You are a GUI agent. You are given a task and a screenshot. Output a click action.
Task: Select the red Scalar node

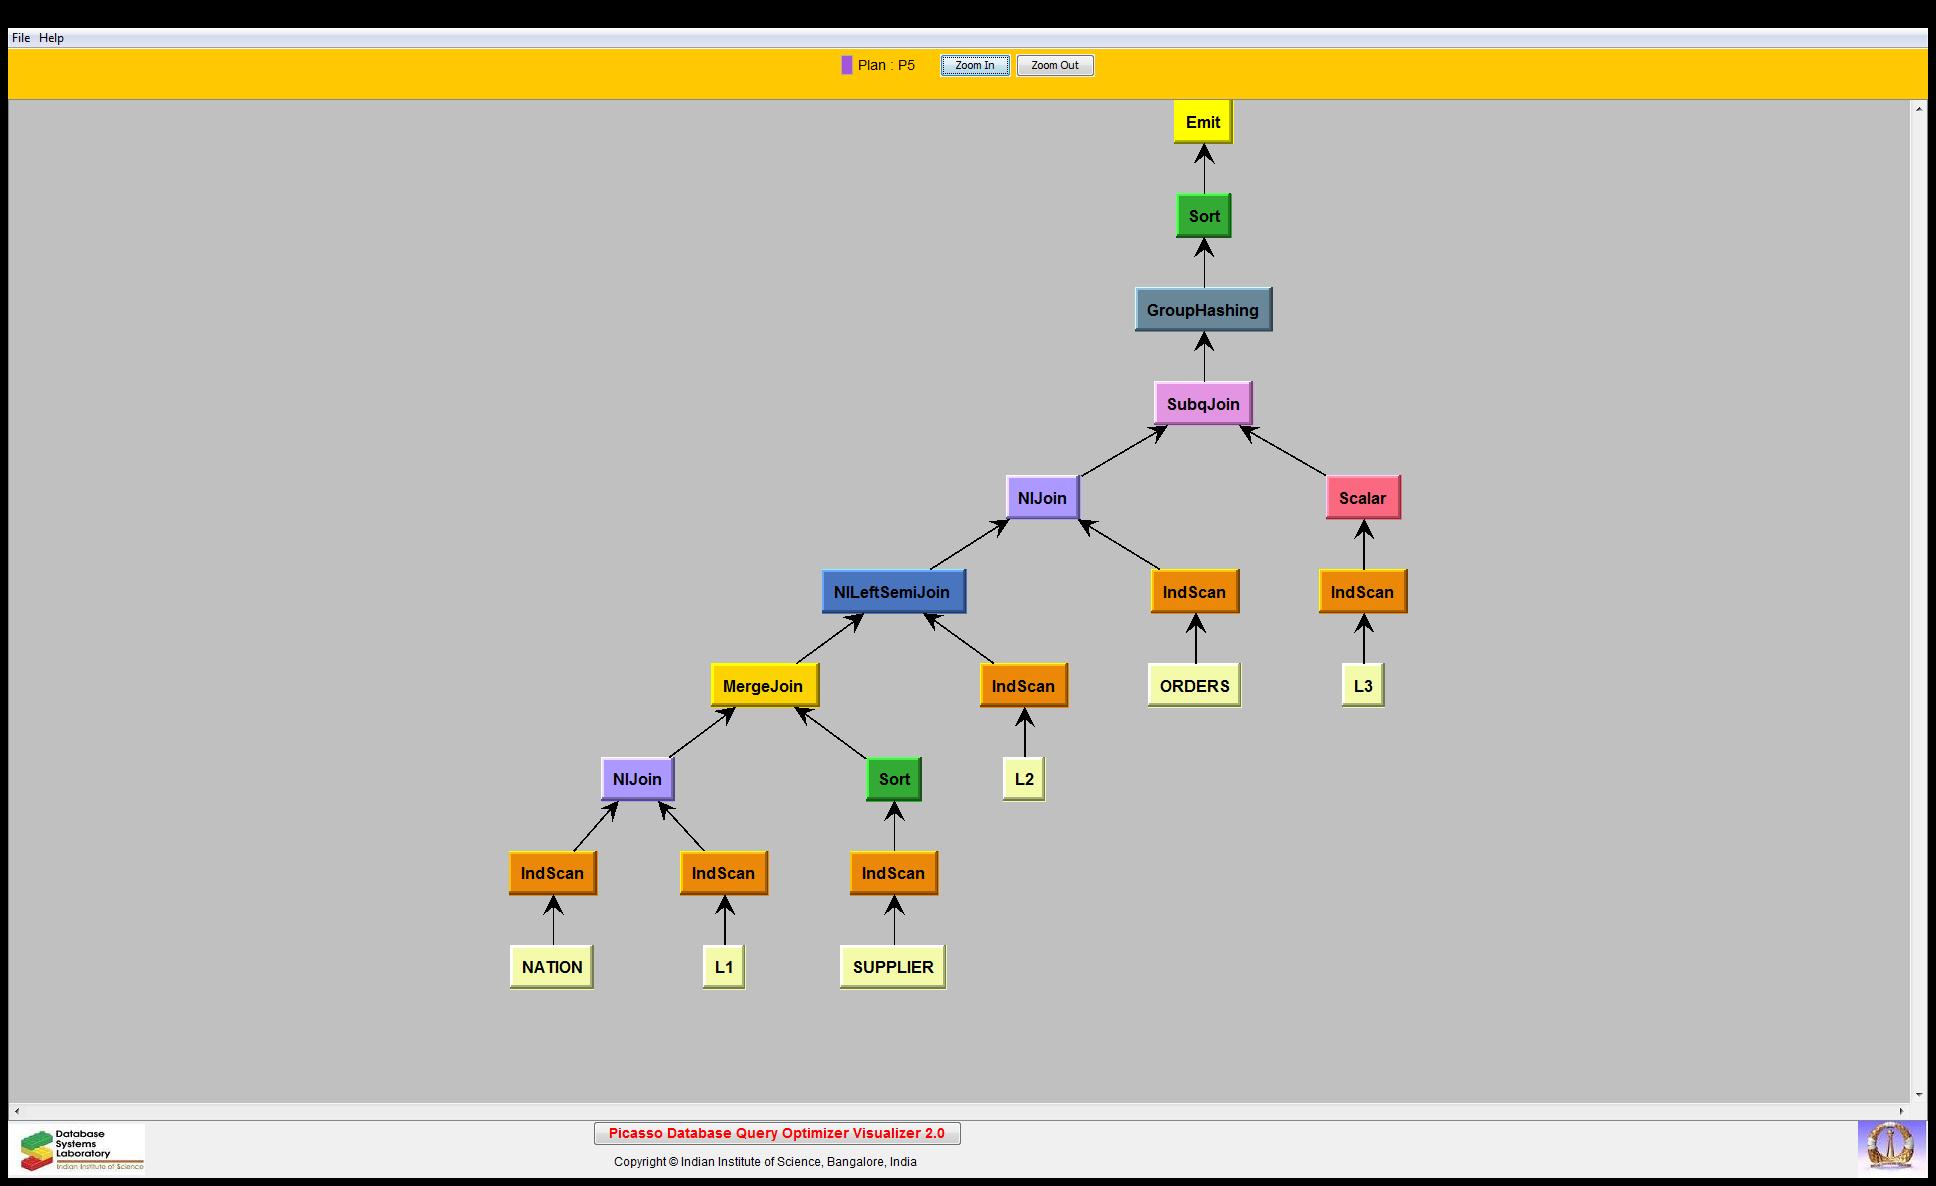click(x=1362, y=498)
